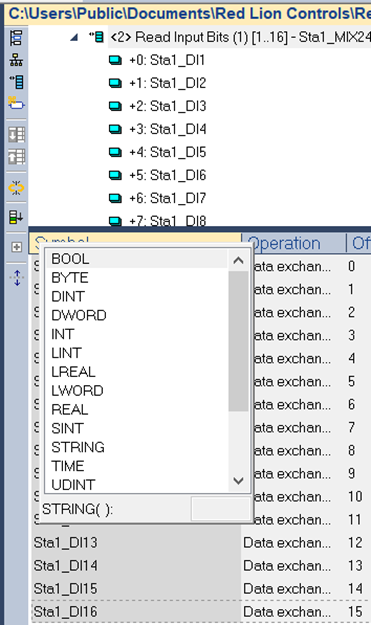
Task: Choose REAL from the data type list
Action: [x=137, y=409]
